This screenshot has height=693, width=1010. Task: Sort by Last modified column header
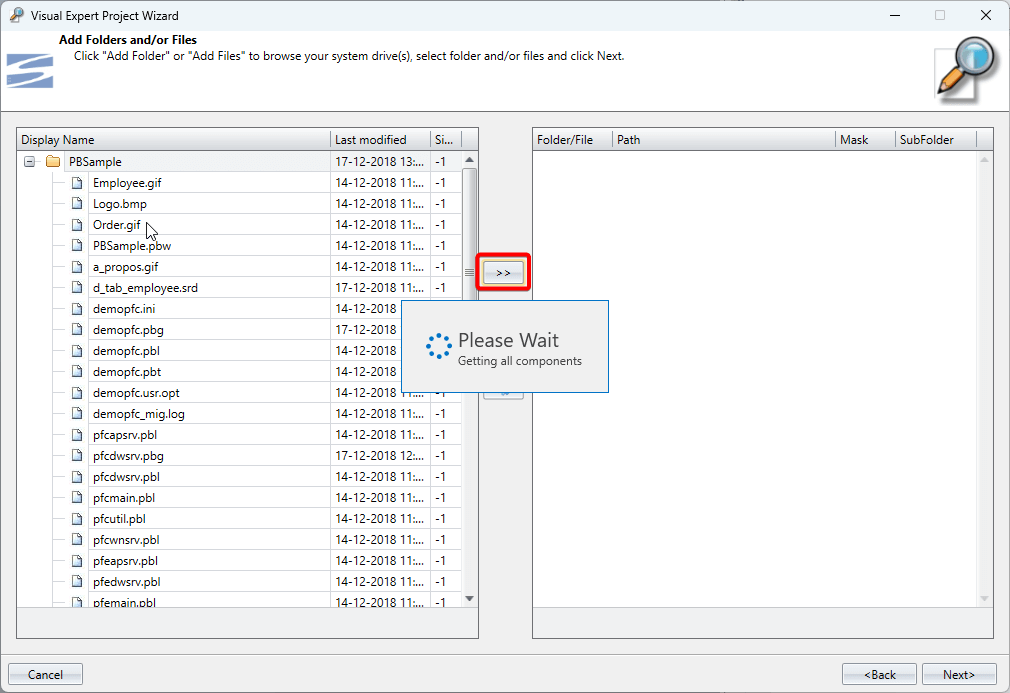[x=378, y=140]
